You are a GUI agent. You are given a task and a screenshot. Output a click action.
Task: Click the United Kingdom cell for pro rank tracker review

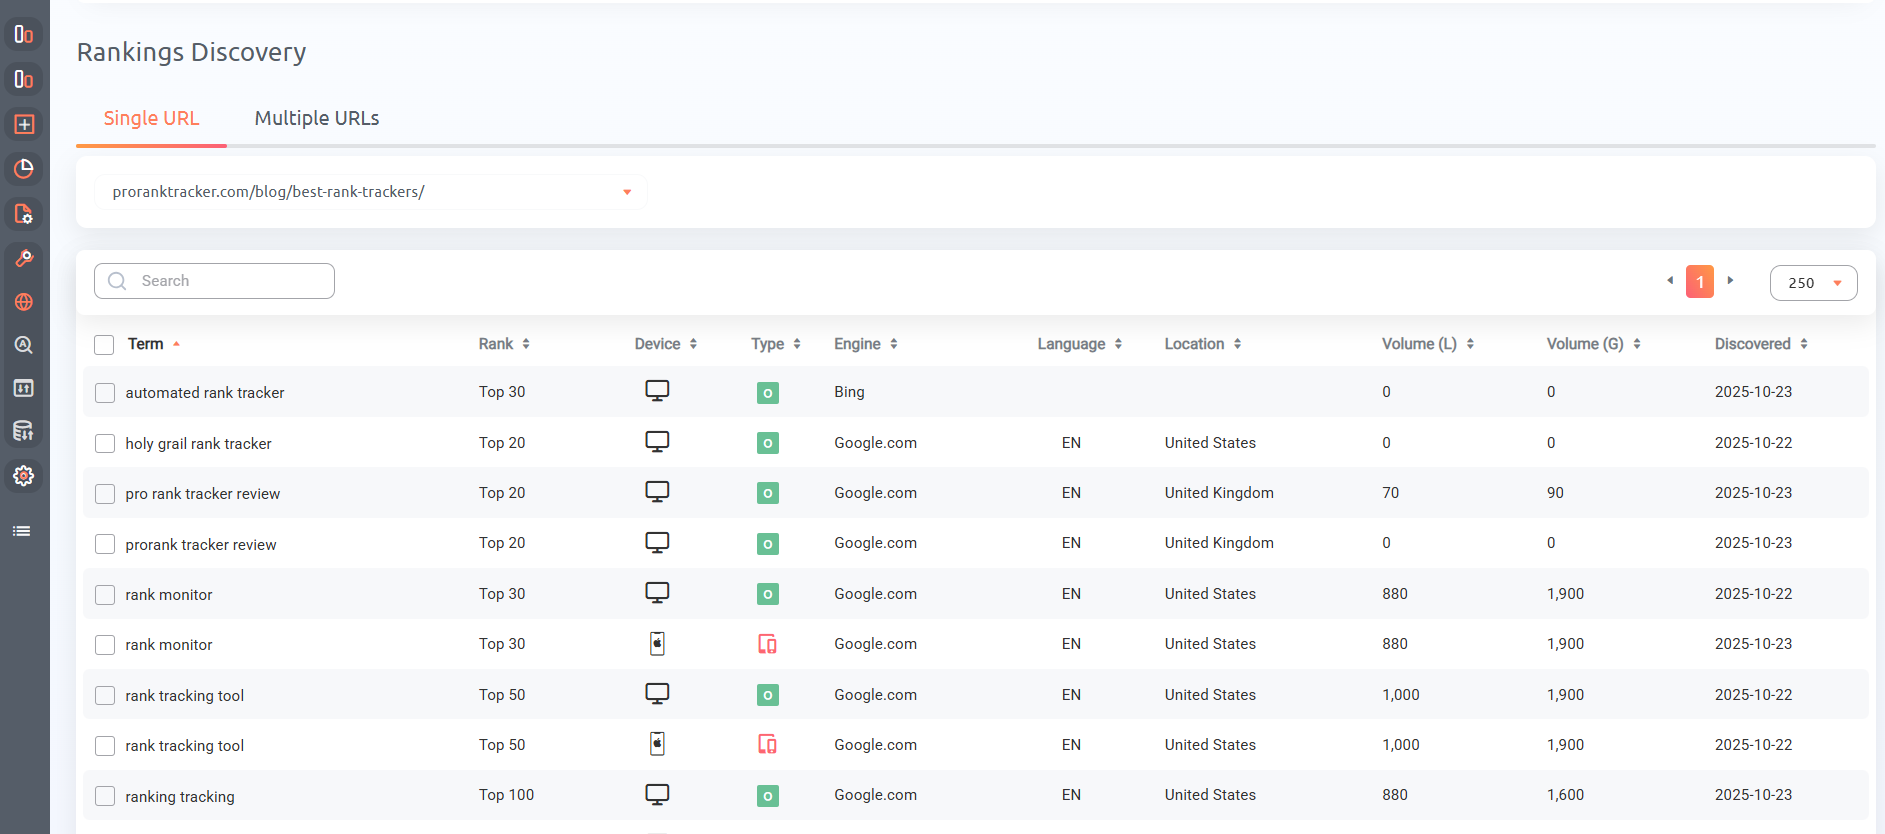tap(1219, 493)
